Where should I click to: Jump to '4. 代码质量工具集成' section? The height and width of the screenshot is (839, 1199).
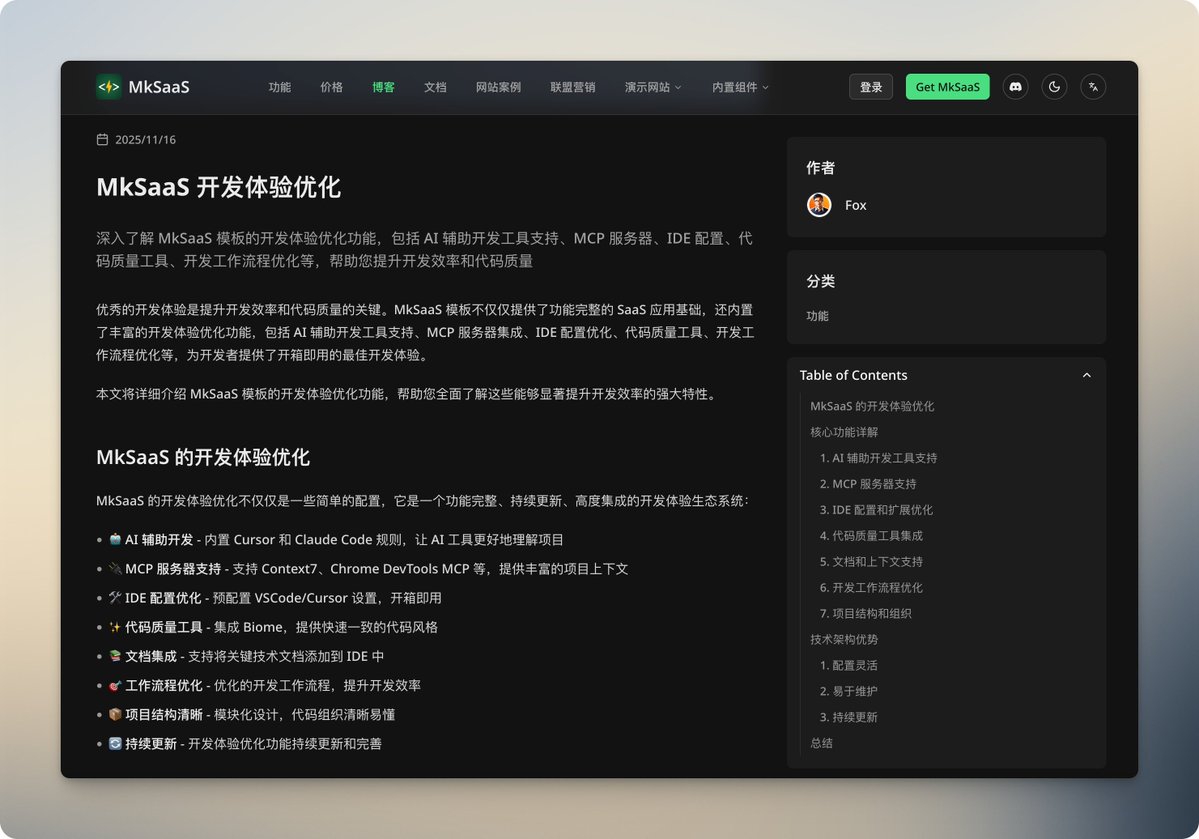pos(872,536)
